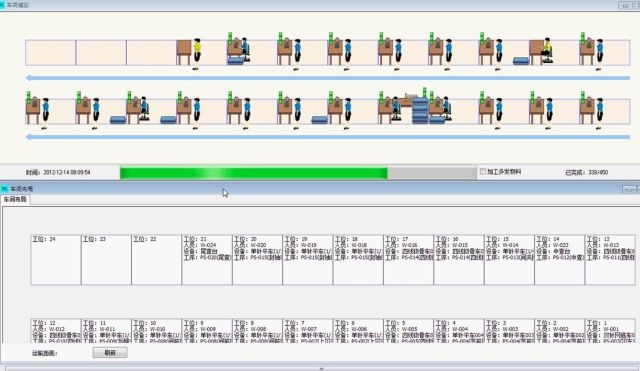Select worker at workstation 17 in simulation
The width and height of the screenshot is (640, 371).
pyautogui.click(x=398, y=55)
